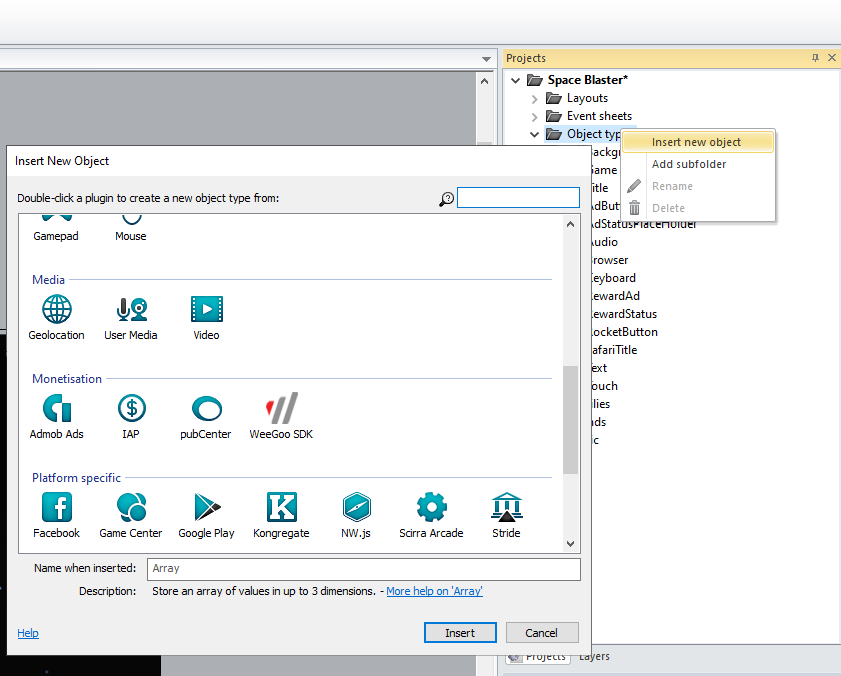This screenshot has width=841, height=676.
Task: Click the plugin search input box
Action: click(518, 198)
